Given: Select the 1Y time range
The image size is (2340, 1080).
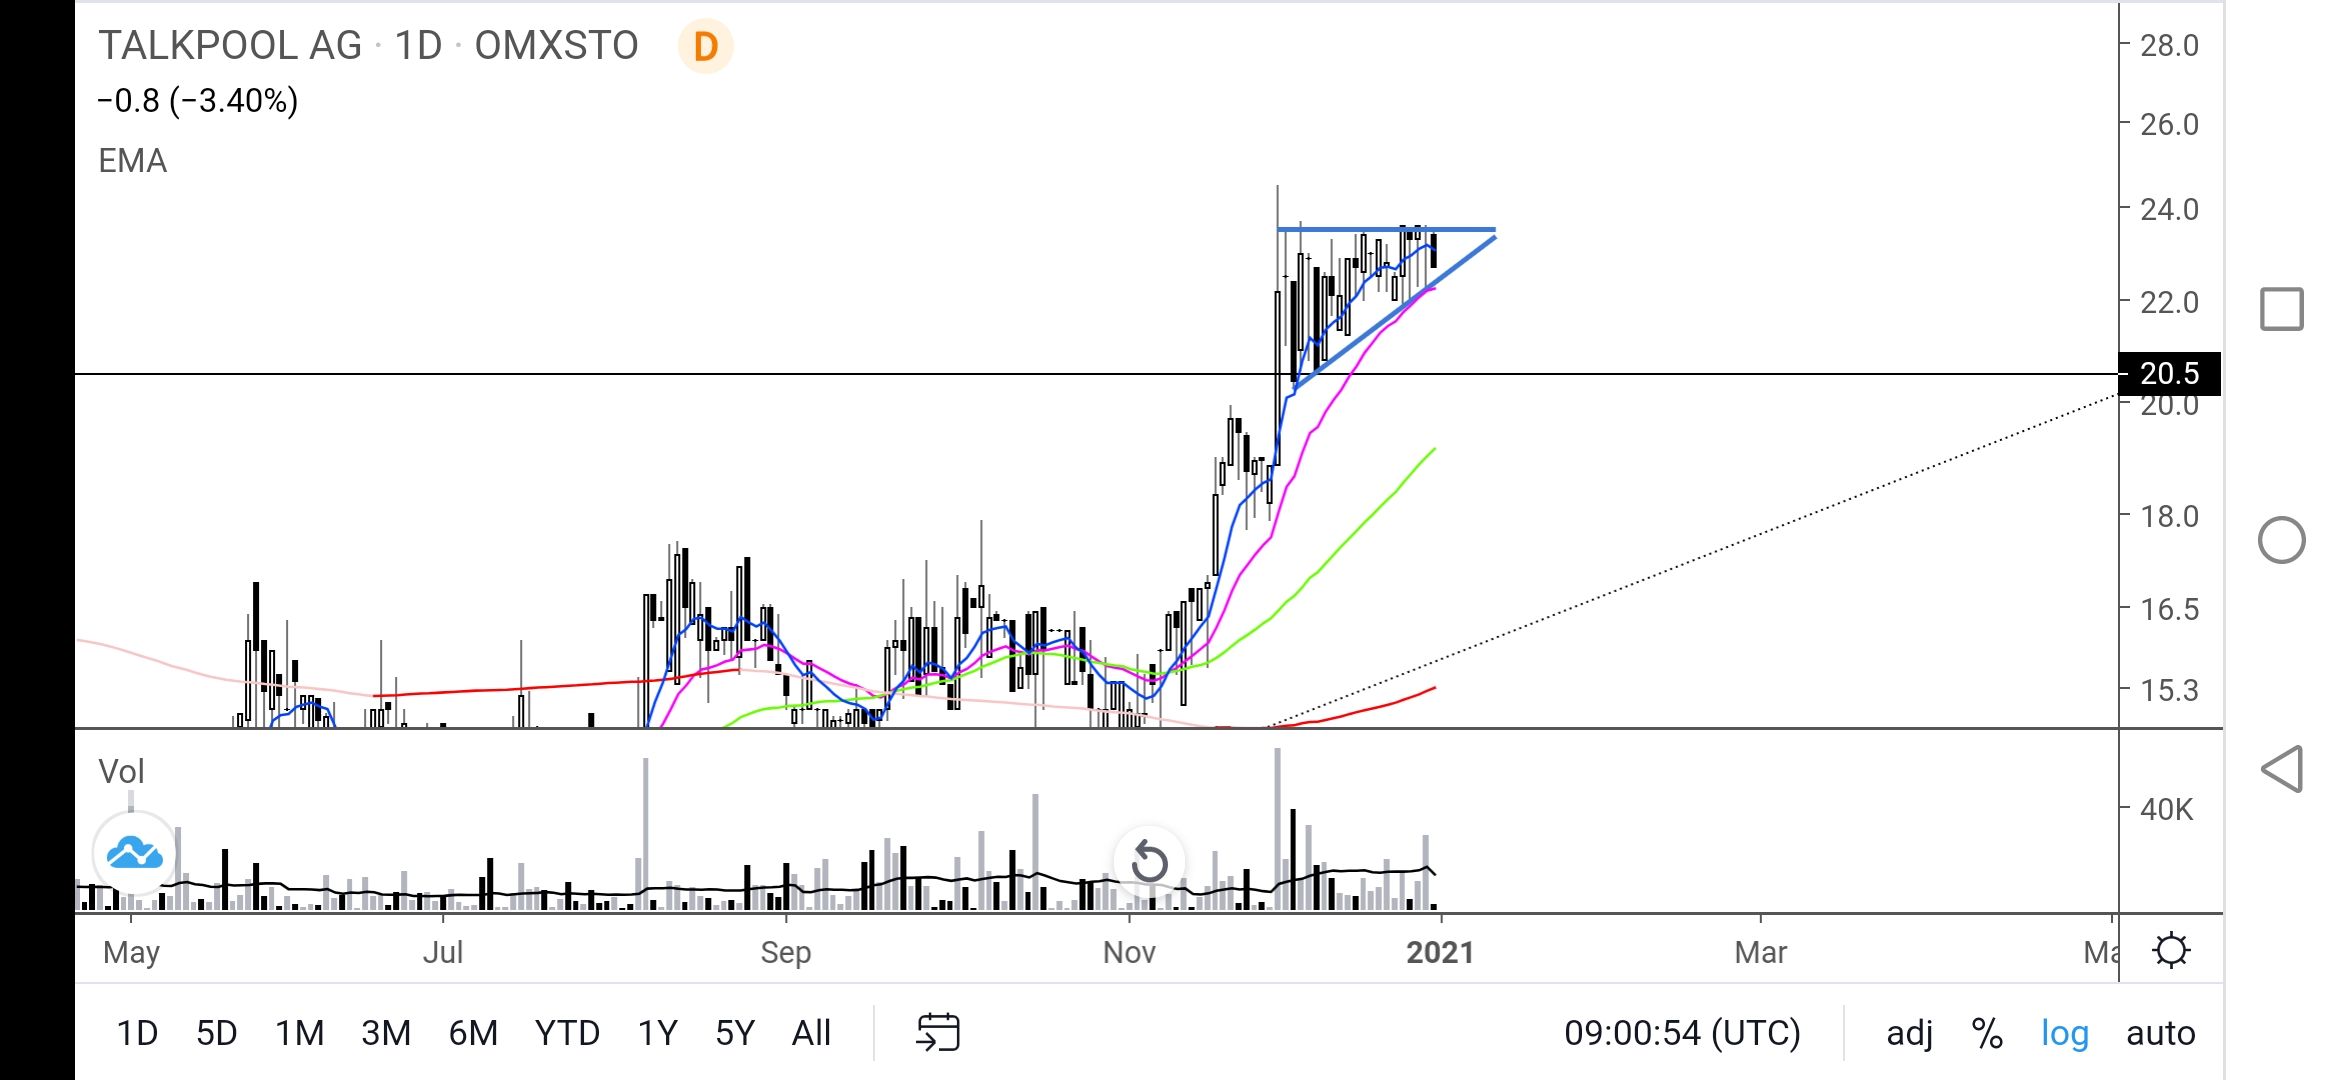Looking at the screenshot, I should (658, 1033).
